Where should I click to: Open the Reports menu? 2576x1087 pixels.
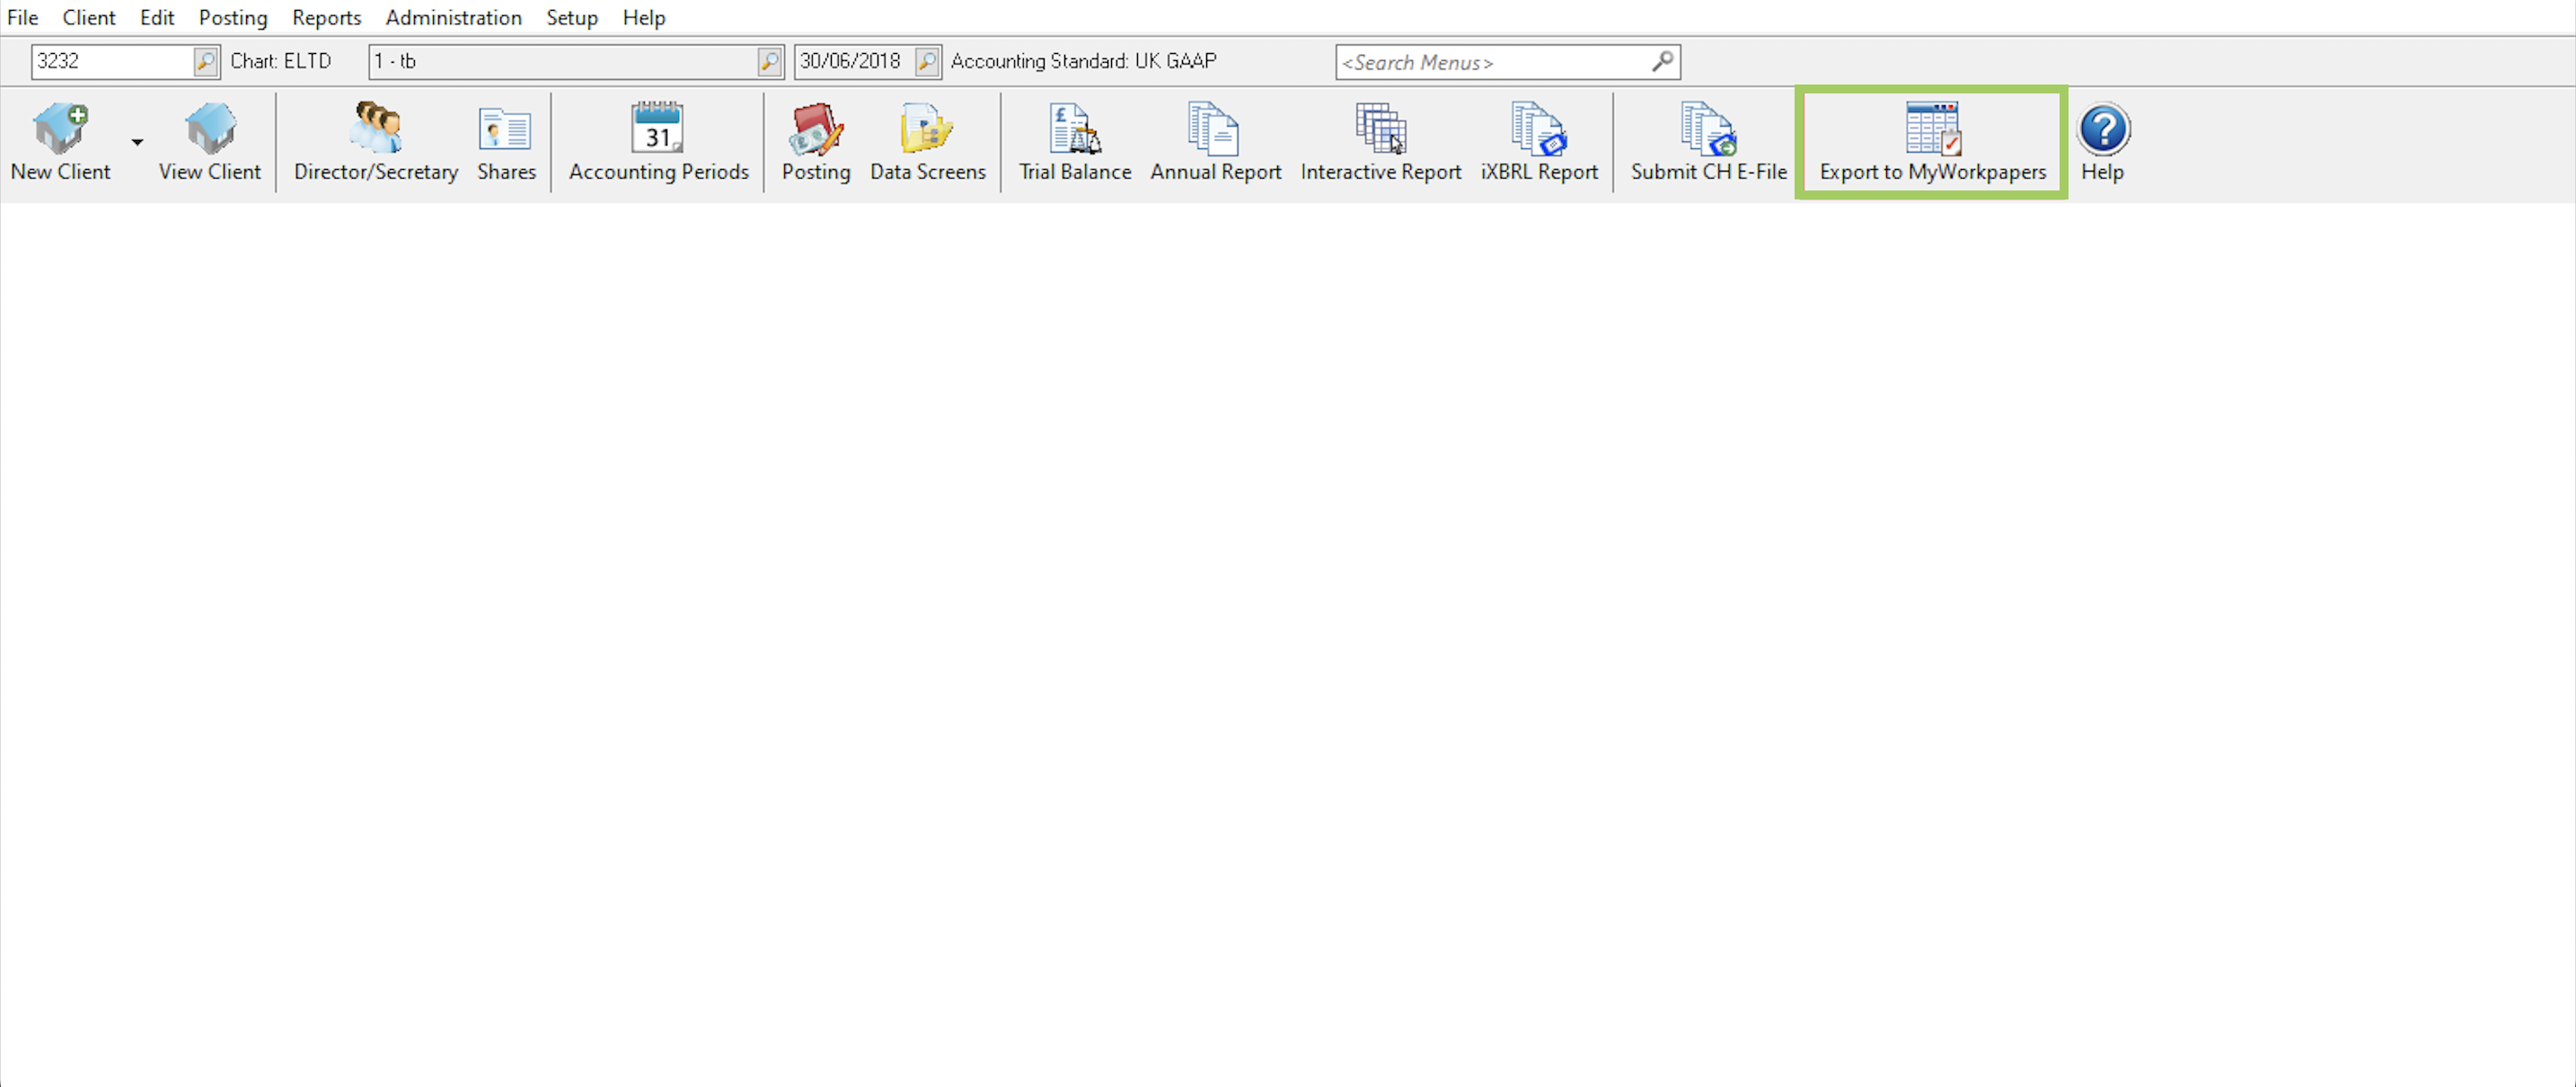click(x=326, y=17)
